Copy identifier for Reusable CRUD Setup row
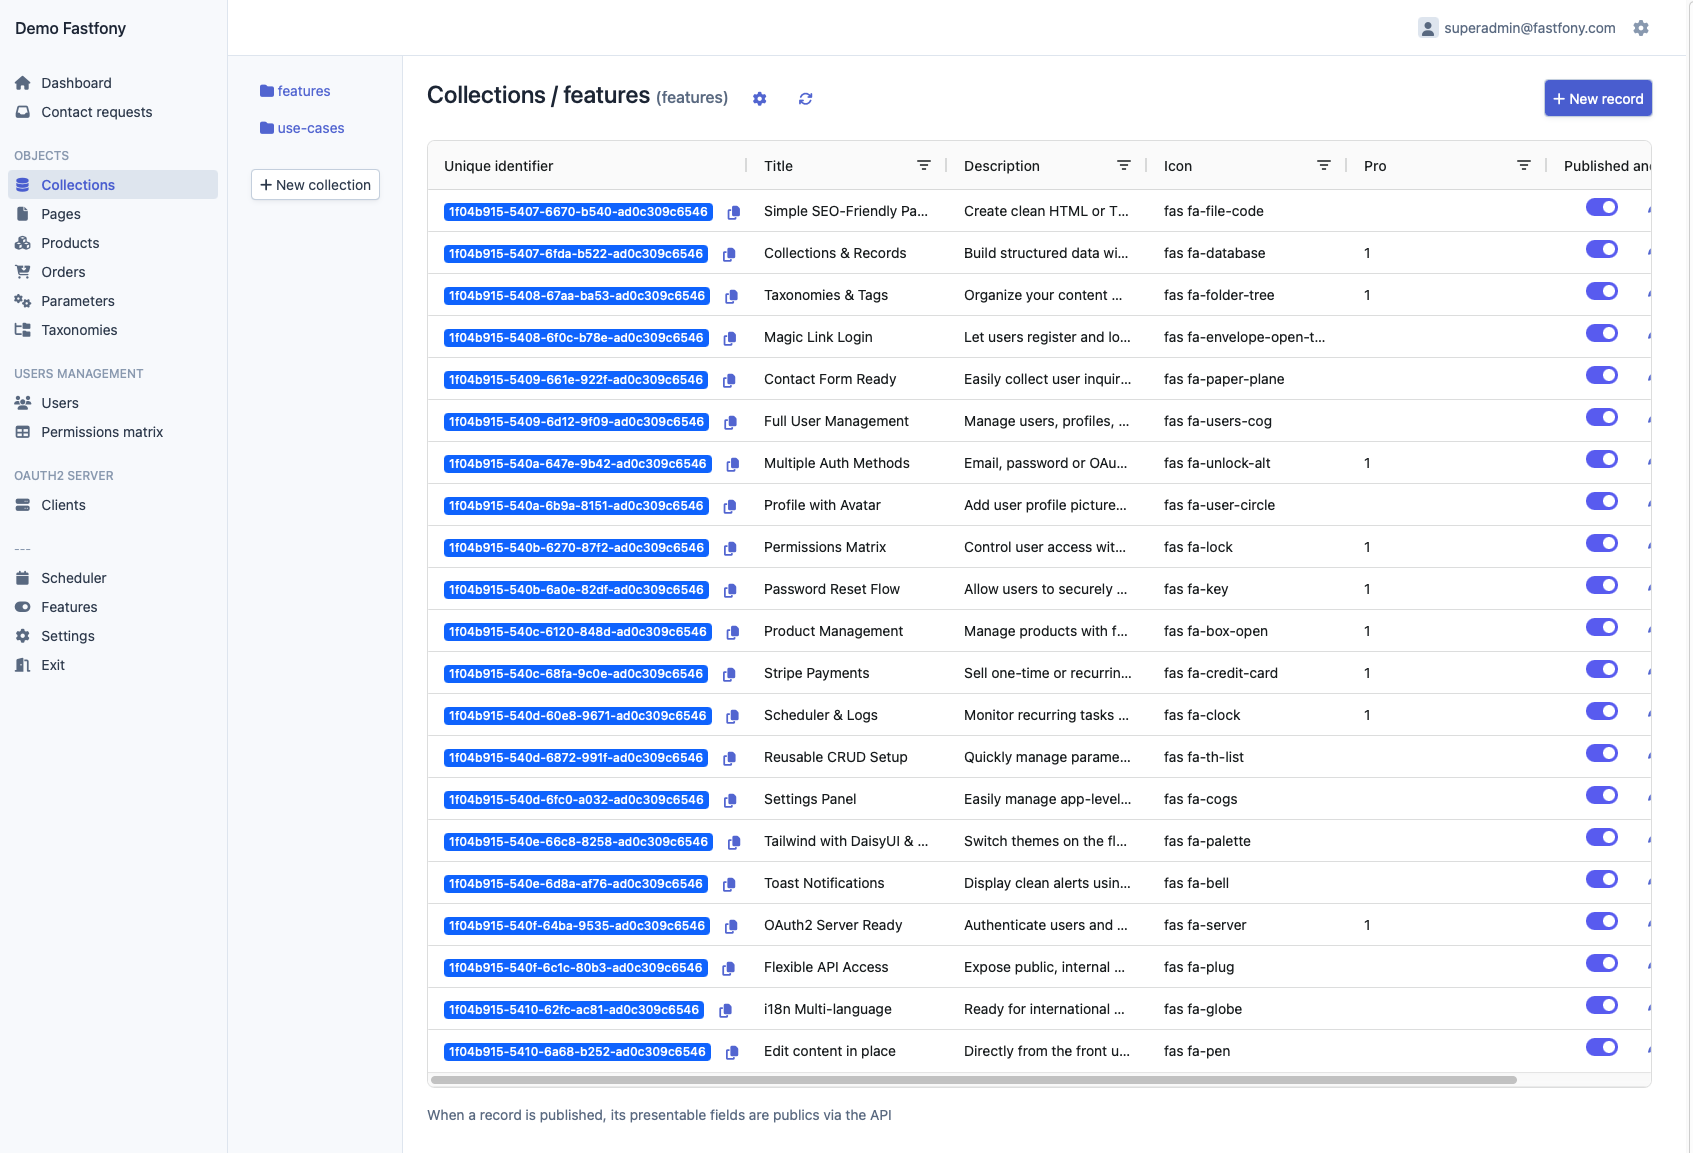1693x1153 pixels. click(729, 759)
